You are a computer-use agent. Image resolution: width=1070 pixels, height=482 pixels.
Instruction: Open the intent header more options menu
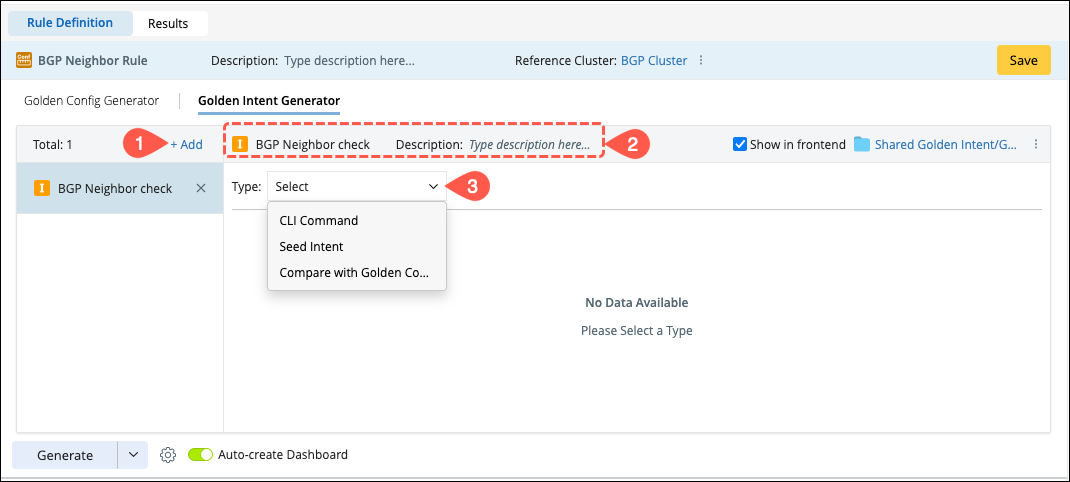[1036, 144]
